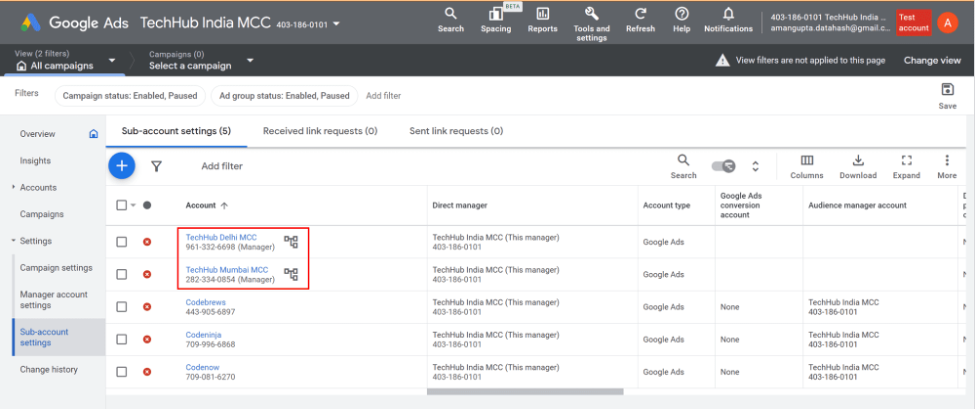Click the status column header dot

tap(147, 205)
